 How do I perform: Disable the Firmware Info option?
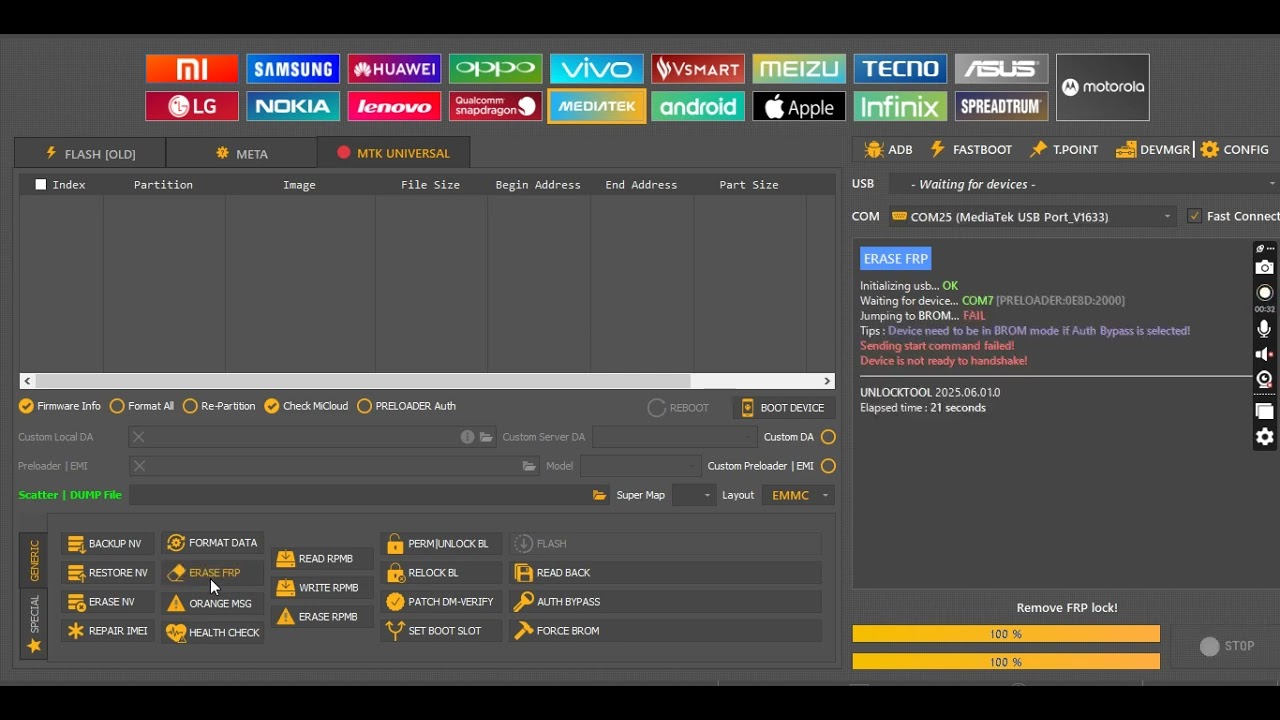point(26,406)
